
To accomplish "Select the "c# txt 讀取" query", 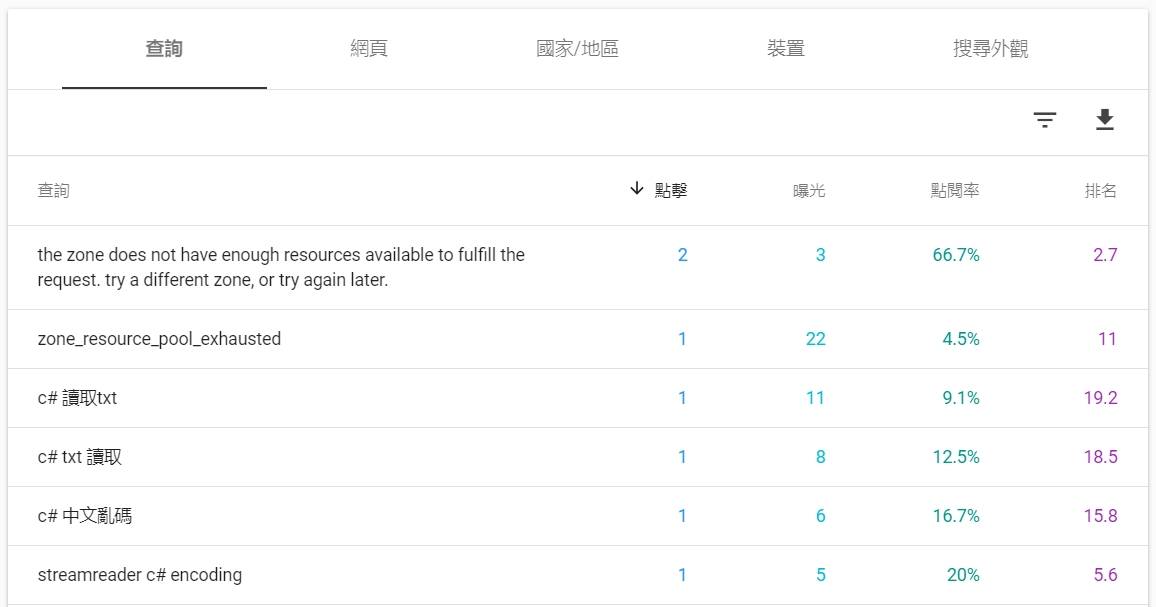I will click(x=80, y=457).
